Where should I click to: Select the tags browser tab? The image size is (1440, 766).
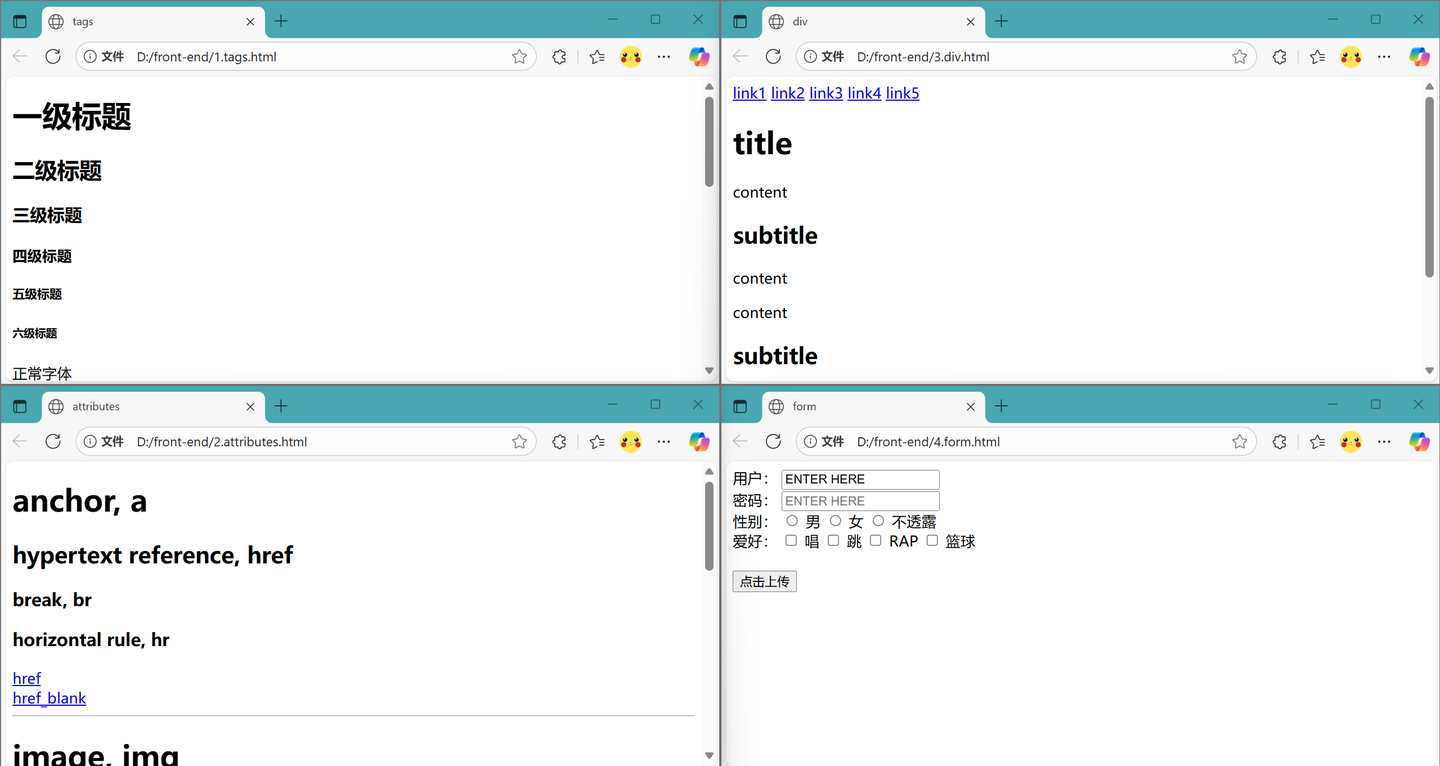tap(153, 21)
